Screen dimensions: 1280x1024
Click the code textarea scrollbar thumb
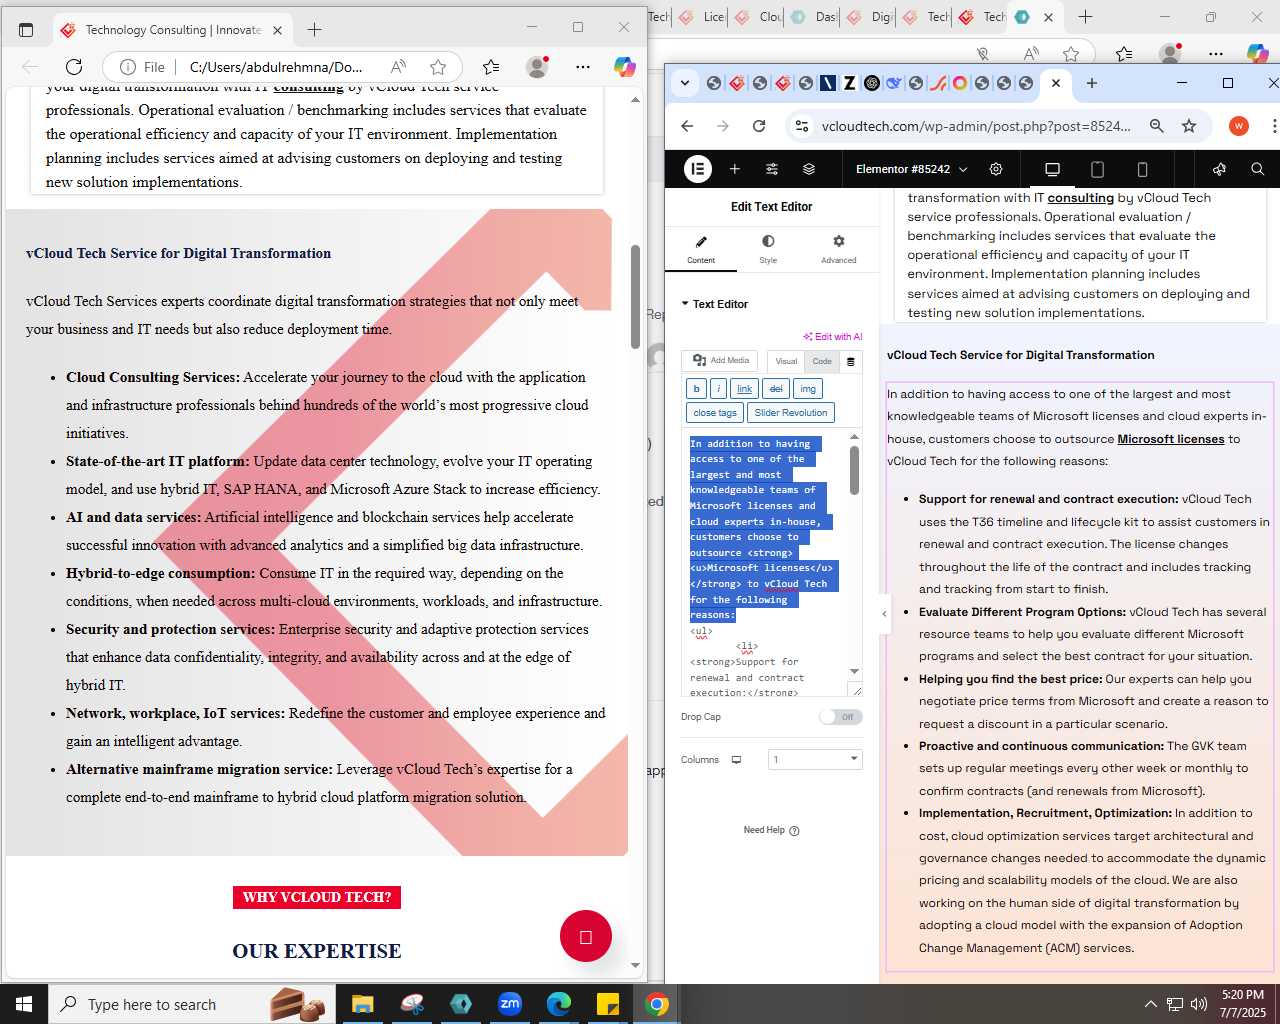tap(854, 470)
